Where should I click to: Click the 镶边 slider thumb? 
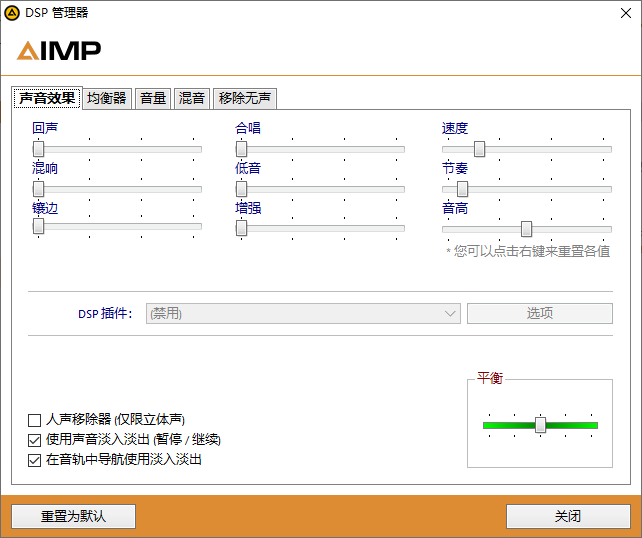tap(38, 226)
